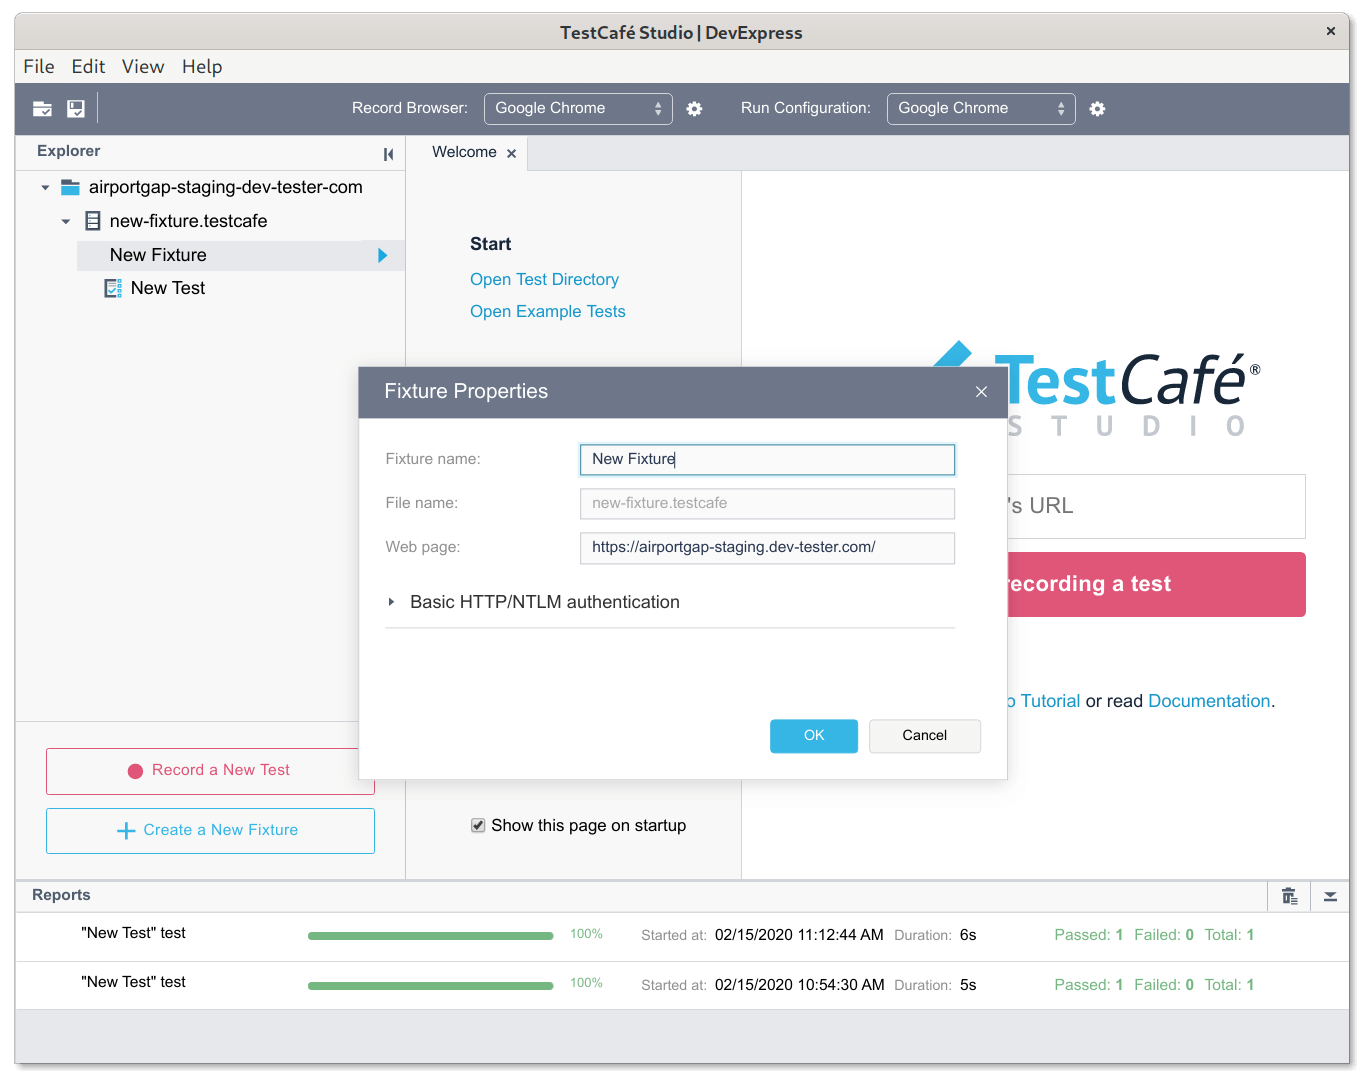Expand Basic HTTP/NTLM authentication section
1368x1082 pixels.
click(x=391, y=602)
